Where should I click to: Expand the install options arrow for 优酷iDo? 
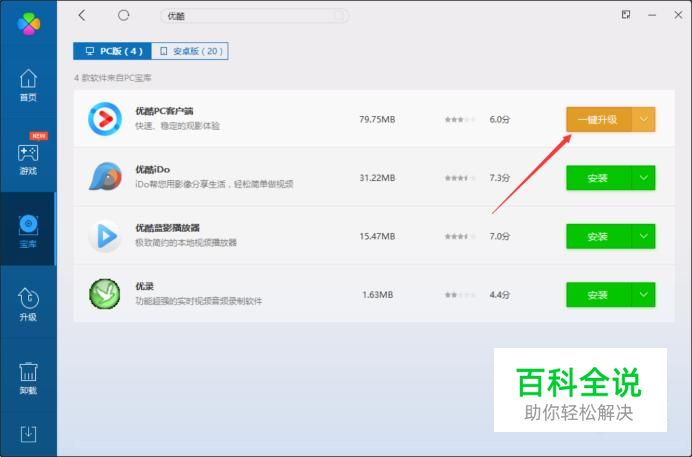coord(644,178)
